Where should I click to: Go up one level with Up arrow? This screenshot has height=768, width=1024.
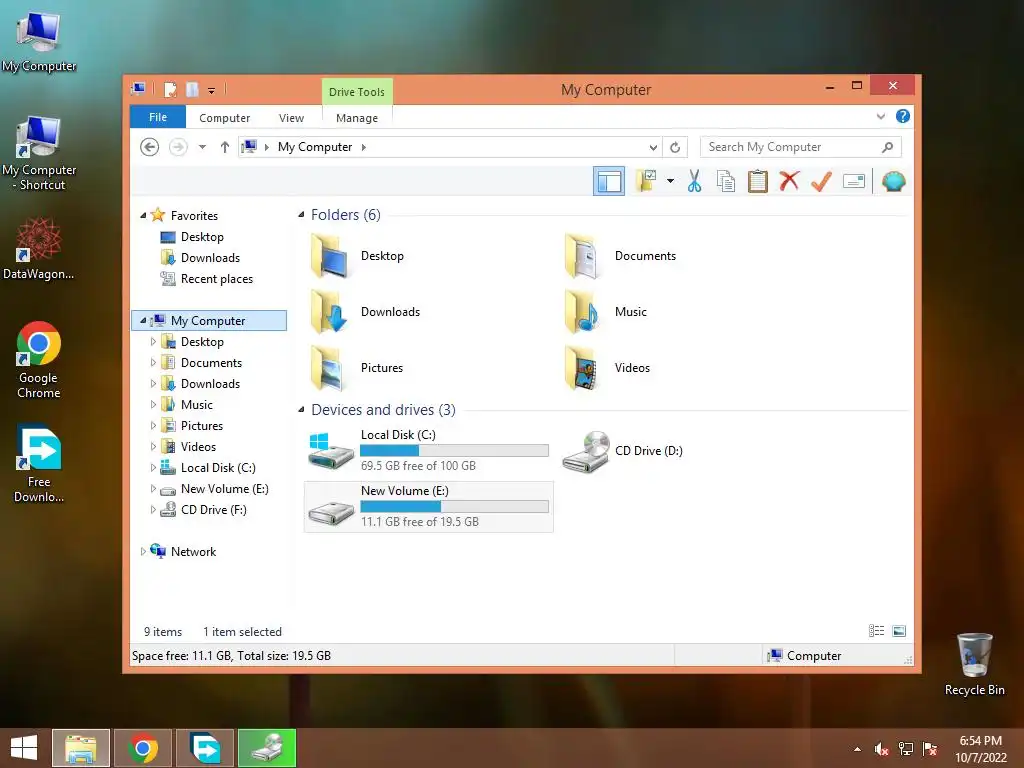(x=225, y=147)
